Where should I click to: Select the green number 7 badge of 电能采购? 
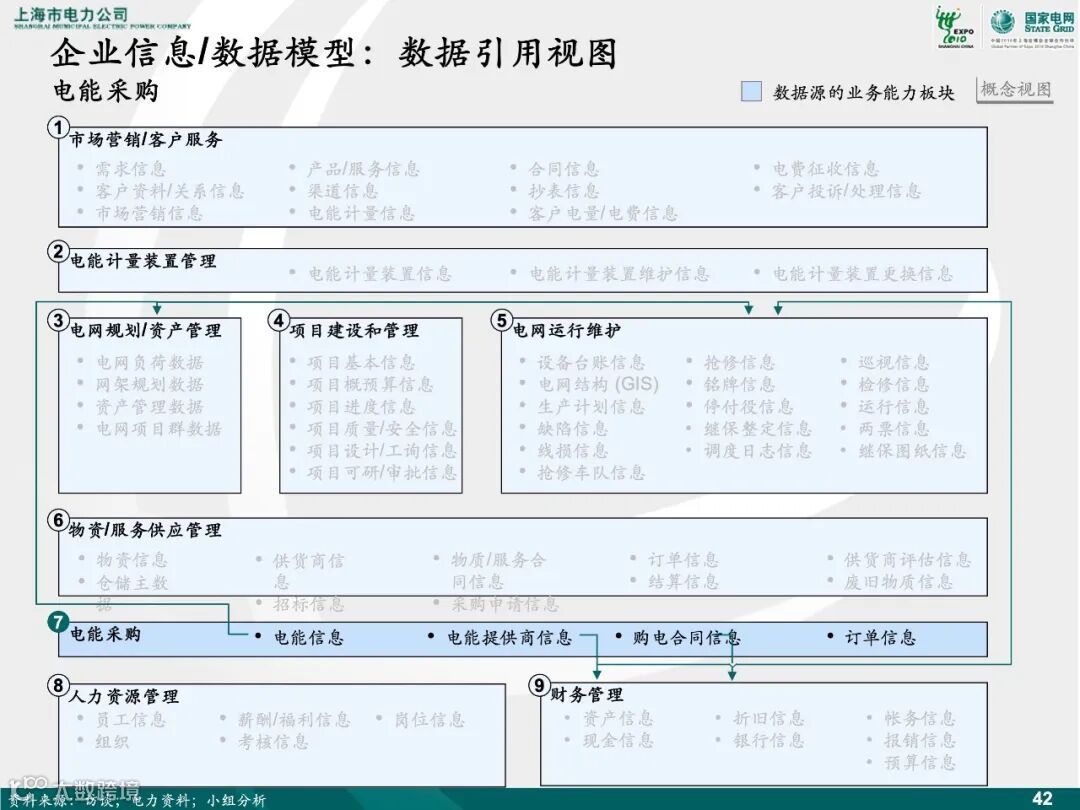point(59,622)
